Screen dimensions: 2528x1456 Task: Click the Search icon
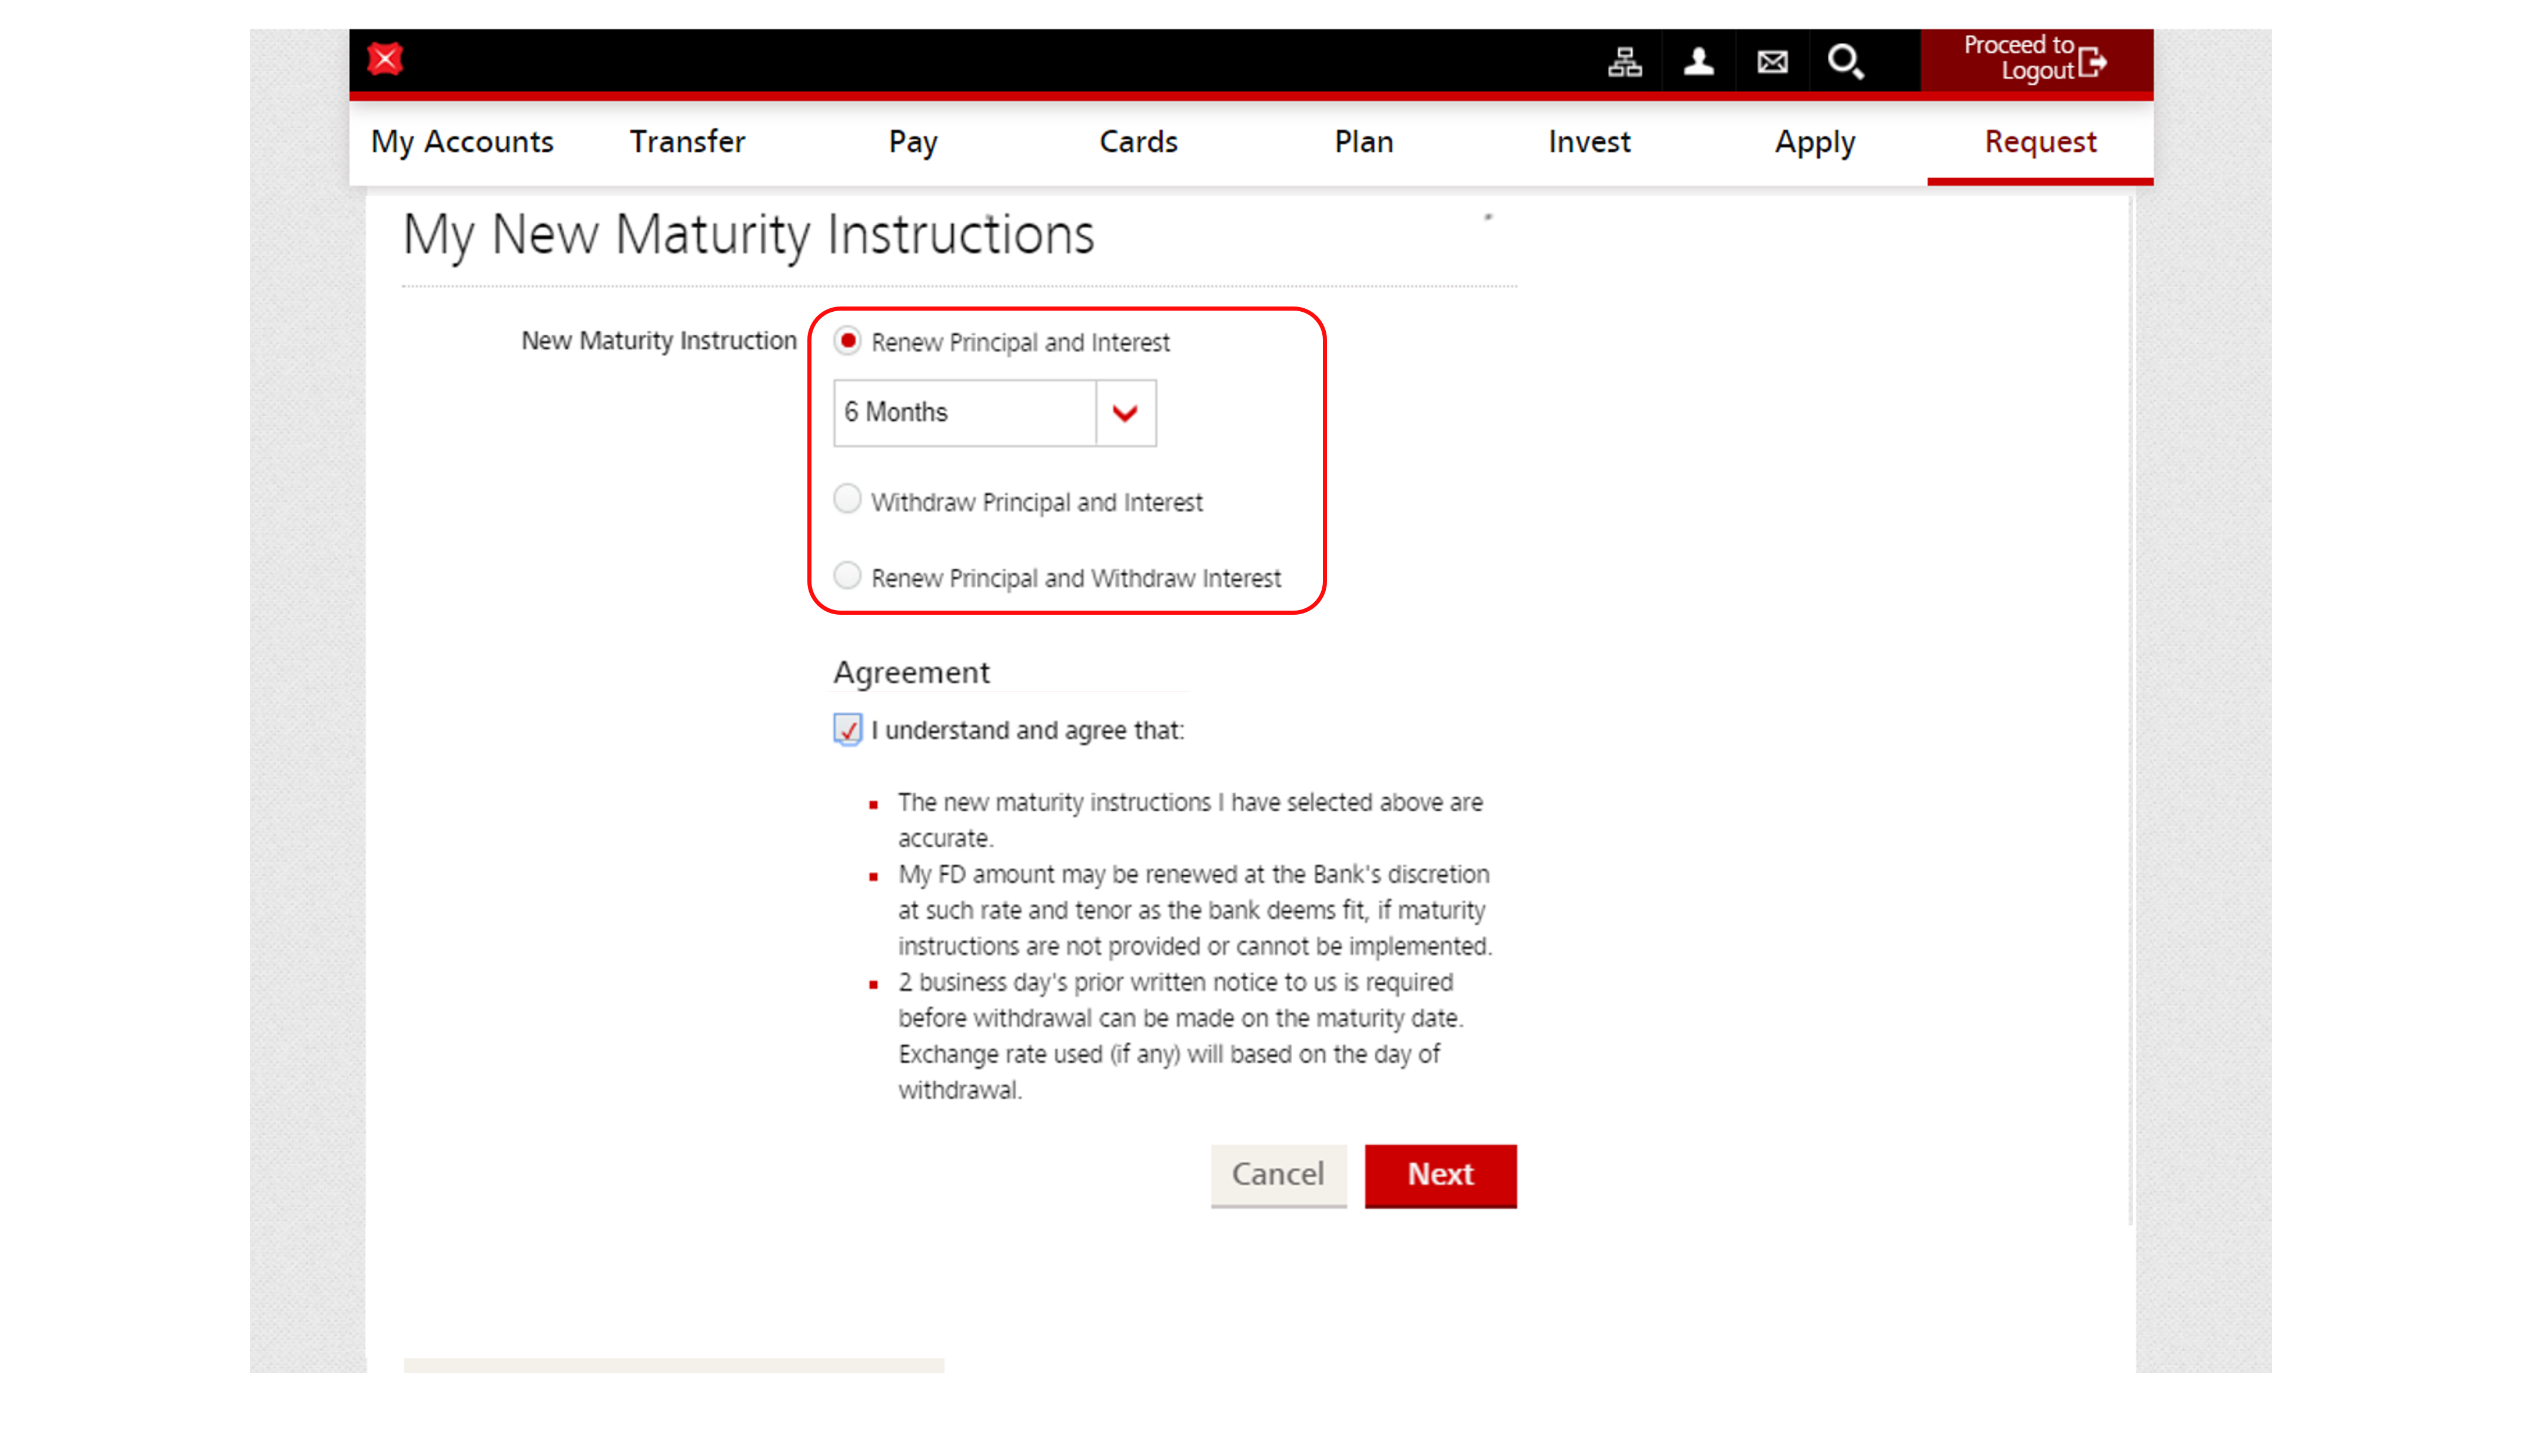pyautogui.click(x=1845, y=61)
